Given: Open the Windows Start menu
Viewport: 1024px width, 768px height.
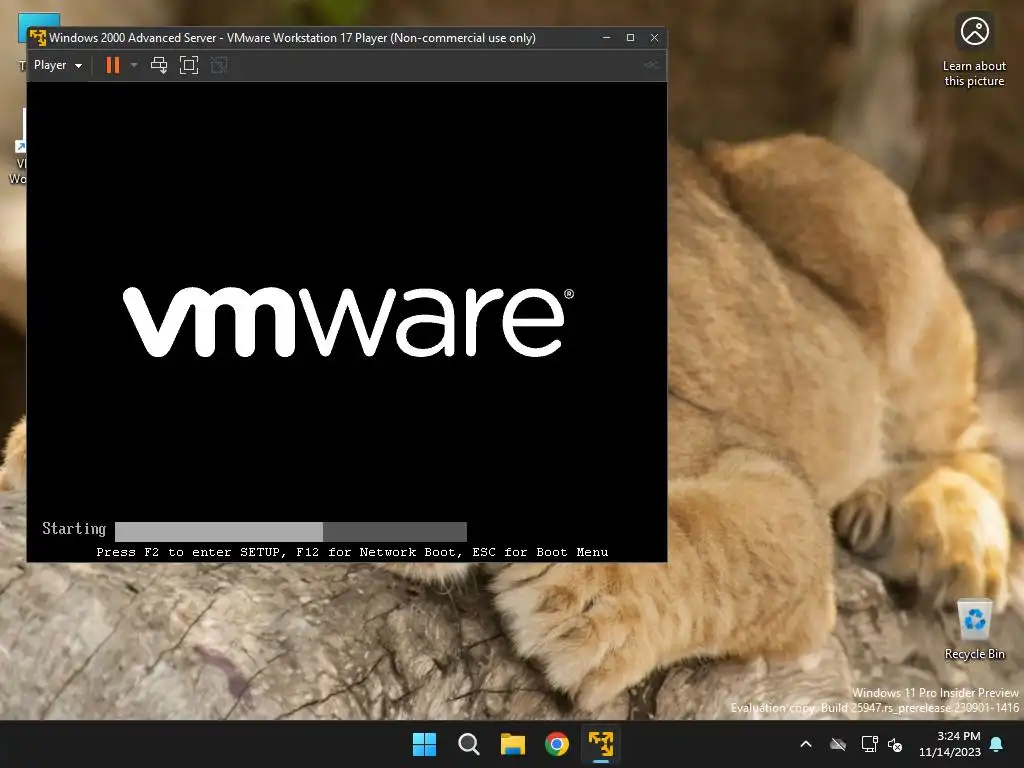Looking at the screenshot, I should pos(424,744).
